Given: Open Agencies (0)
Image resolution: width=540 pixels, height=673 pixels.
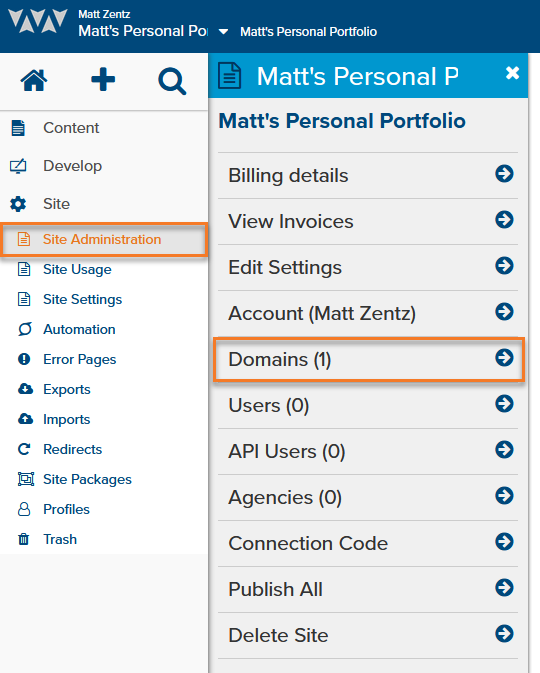Looking at the screenshot, I should point(368,497).
